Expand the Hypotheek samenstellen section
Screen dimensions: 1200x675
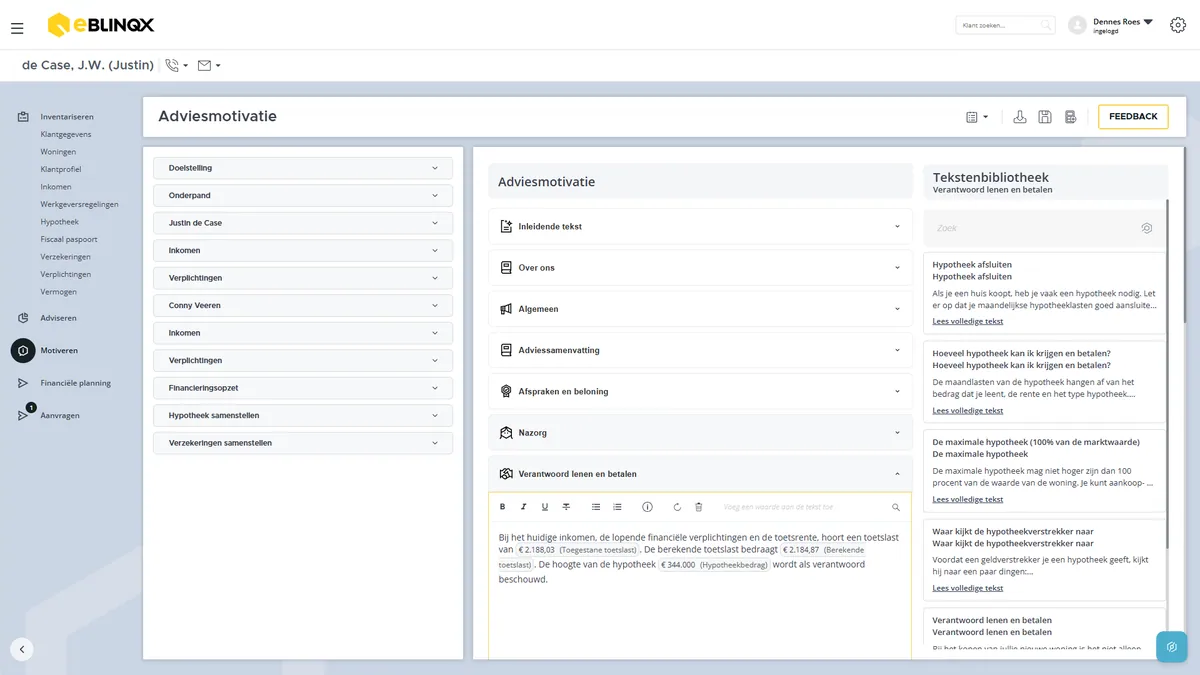pos(303,415)
